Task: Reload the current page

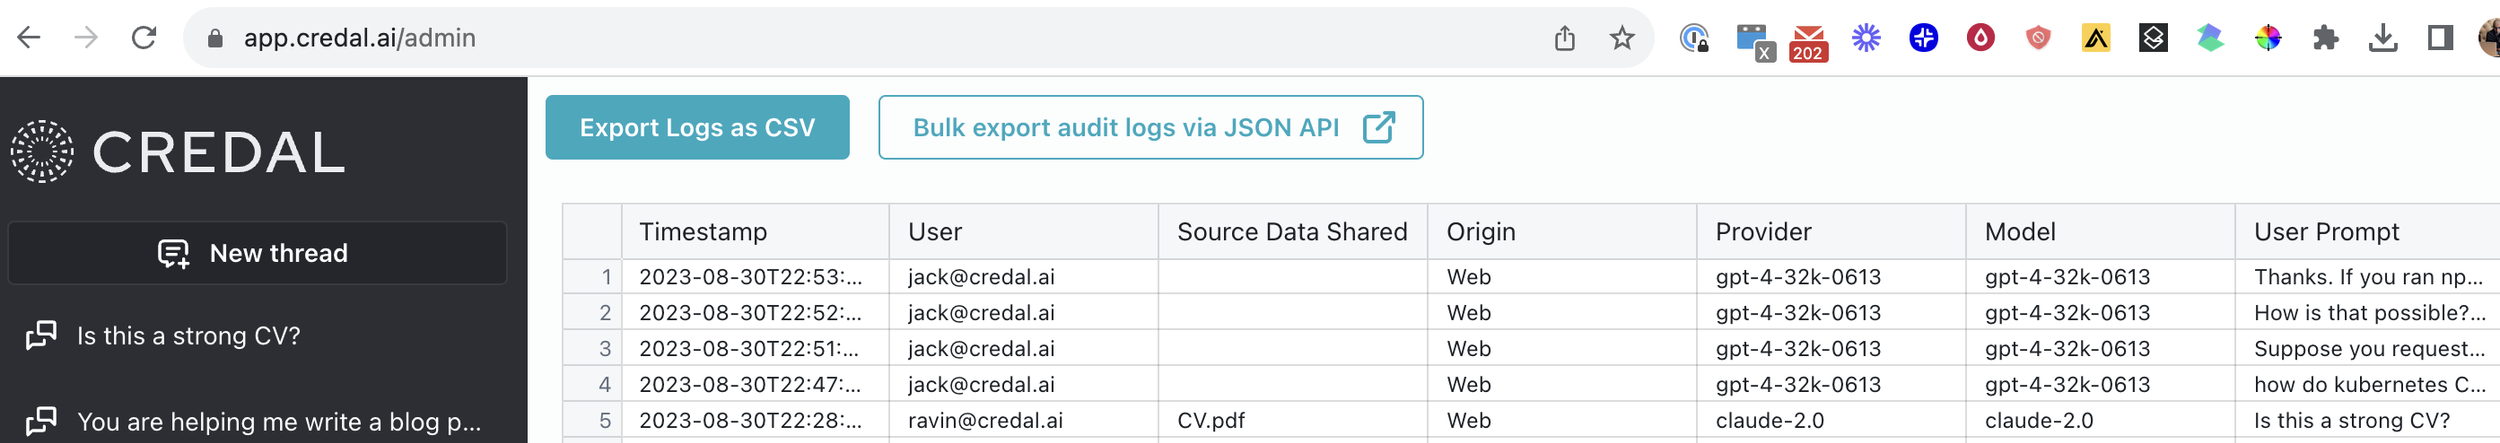Action: pos(144,38)
